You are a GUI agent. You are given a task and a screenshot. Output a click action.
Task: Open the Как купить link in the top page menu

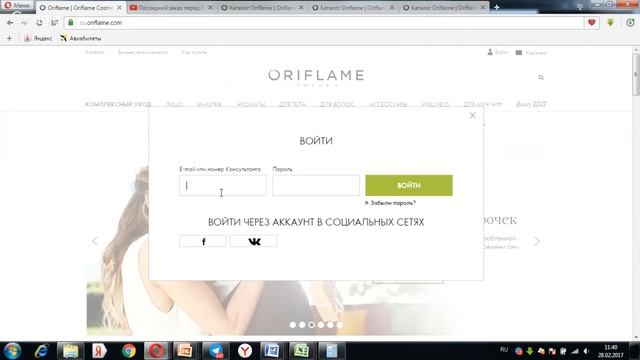(x=194, y=52)
